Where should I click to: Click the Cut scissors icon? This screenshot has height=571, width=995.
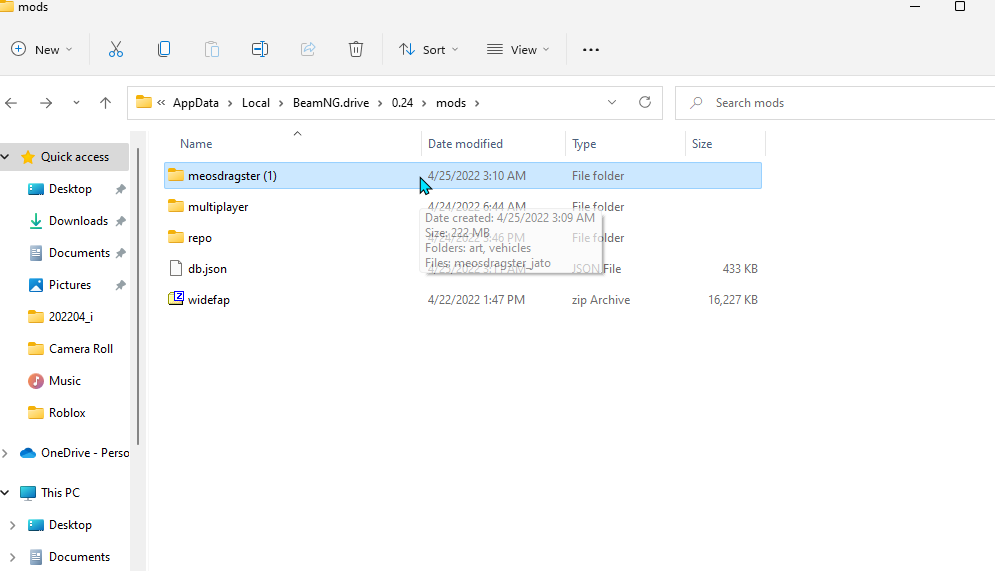click(x=115, y=49)
